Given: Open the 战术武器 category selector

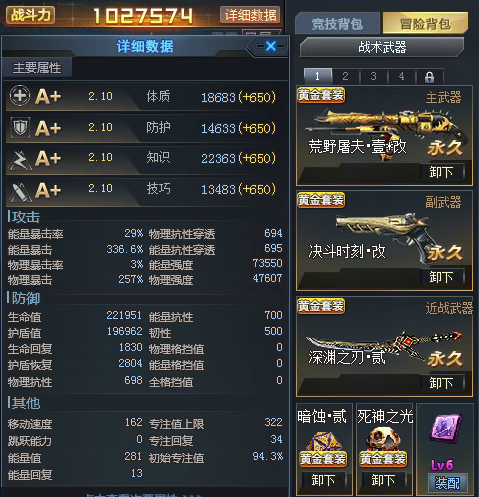Looking at the screenshot, I should 382,47.
